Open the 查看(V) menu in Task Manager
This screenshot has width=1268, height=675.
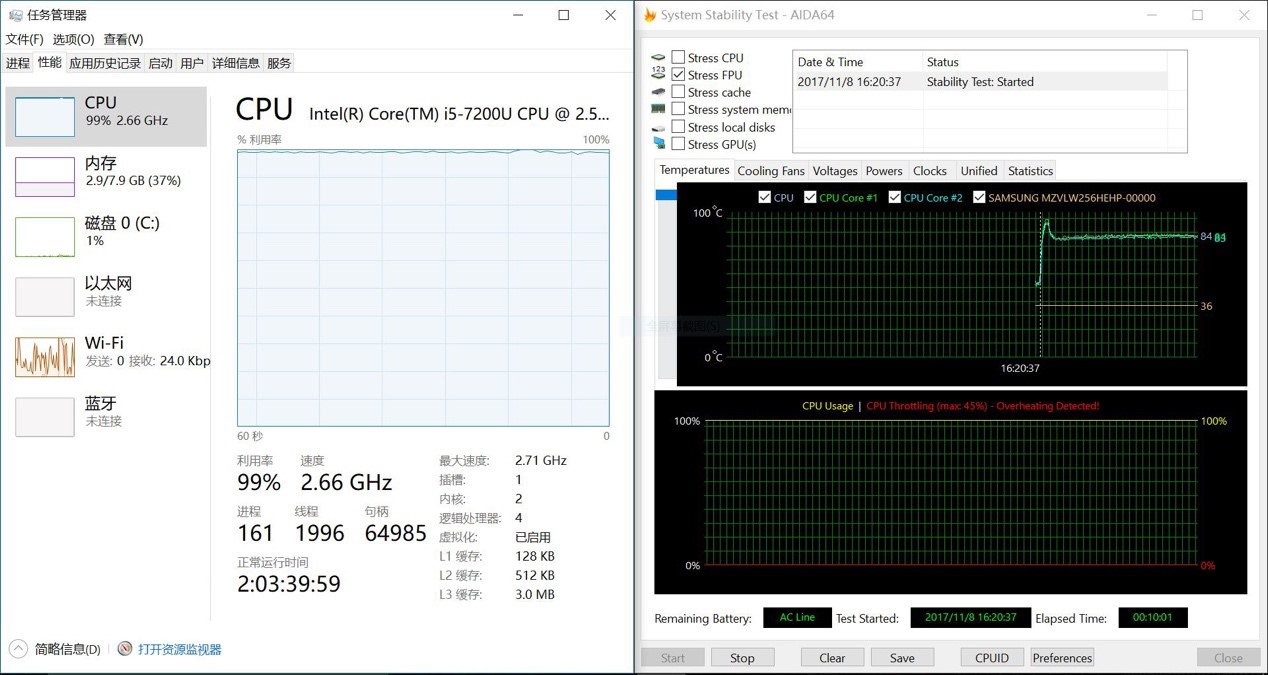(123, 39)
